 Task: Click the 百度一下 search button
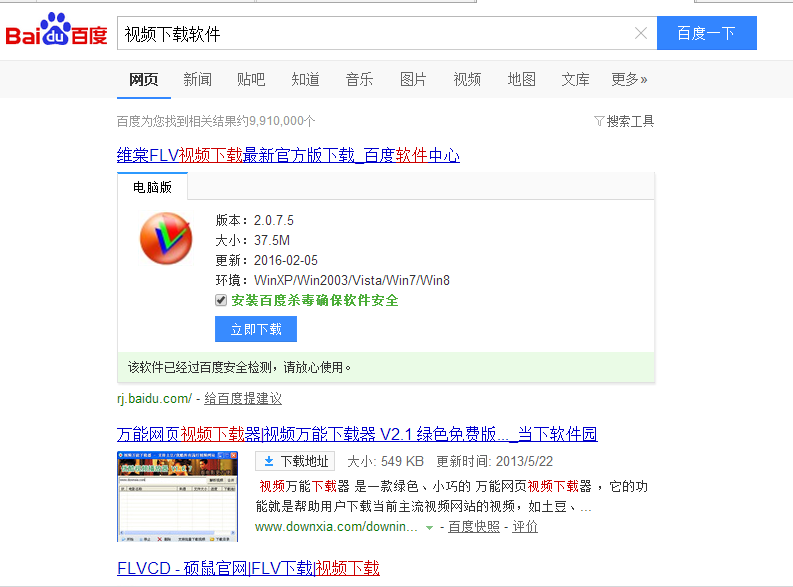click(x=707, y=33)
